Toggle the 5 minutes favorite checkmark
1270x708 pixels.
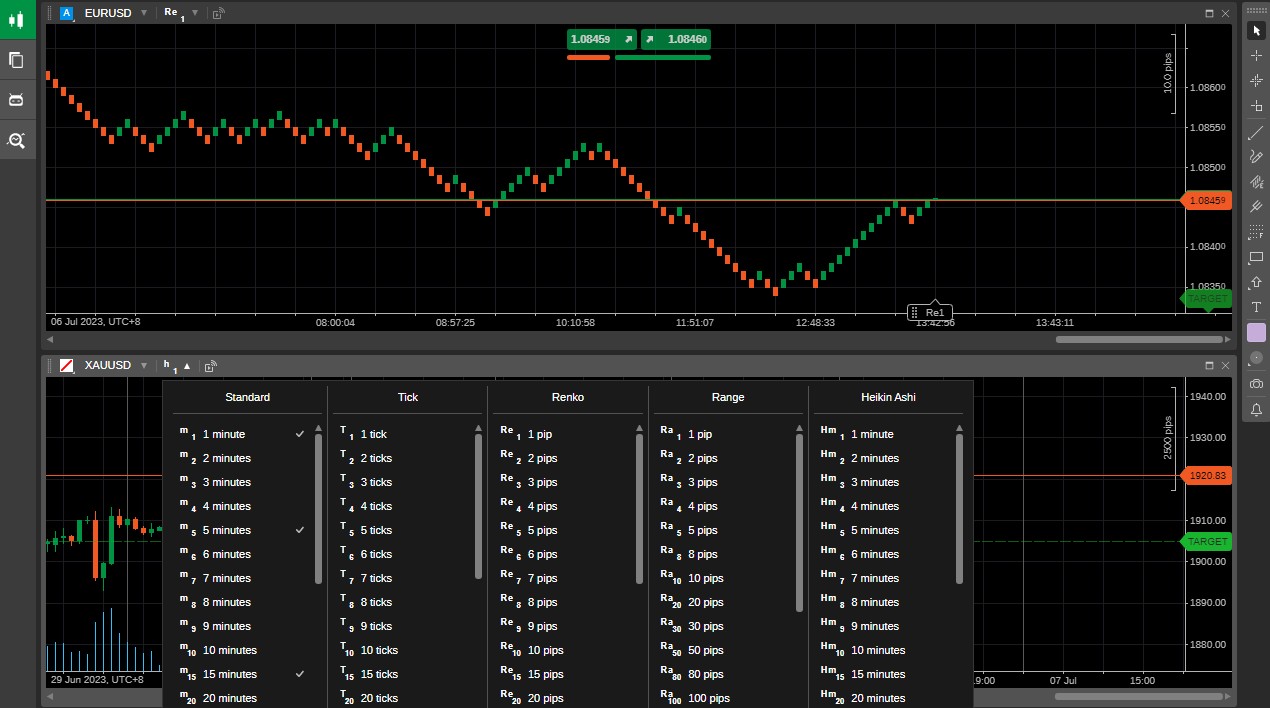point(300,530)
